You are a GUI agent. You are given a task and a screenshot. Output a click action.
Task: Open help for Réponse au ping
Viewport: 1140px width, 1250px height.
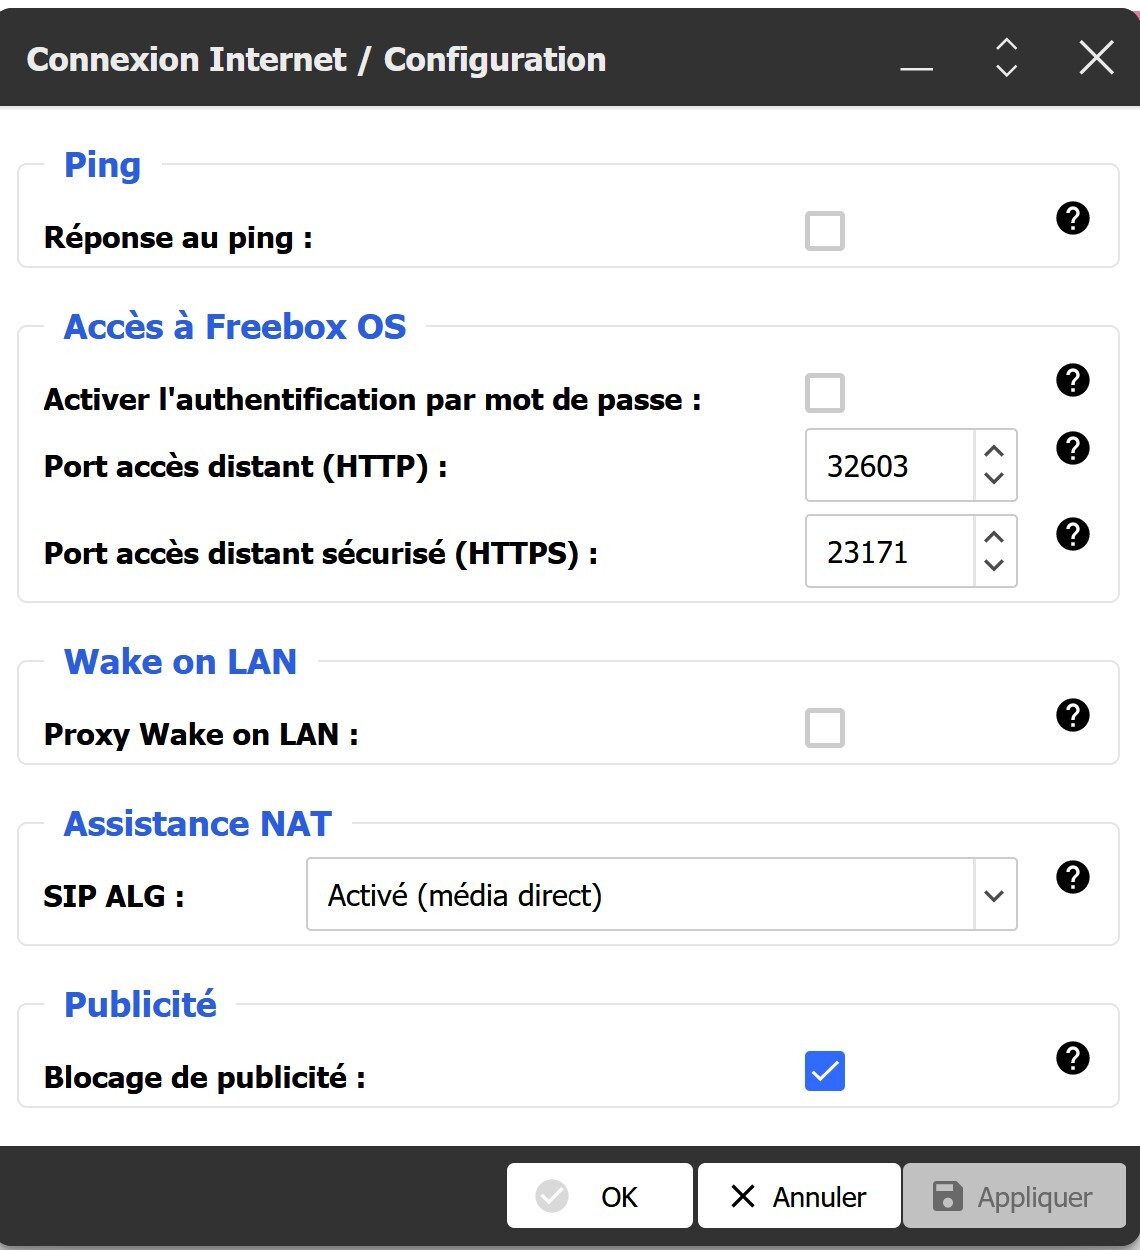click(x=1073, y=218)
